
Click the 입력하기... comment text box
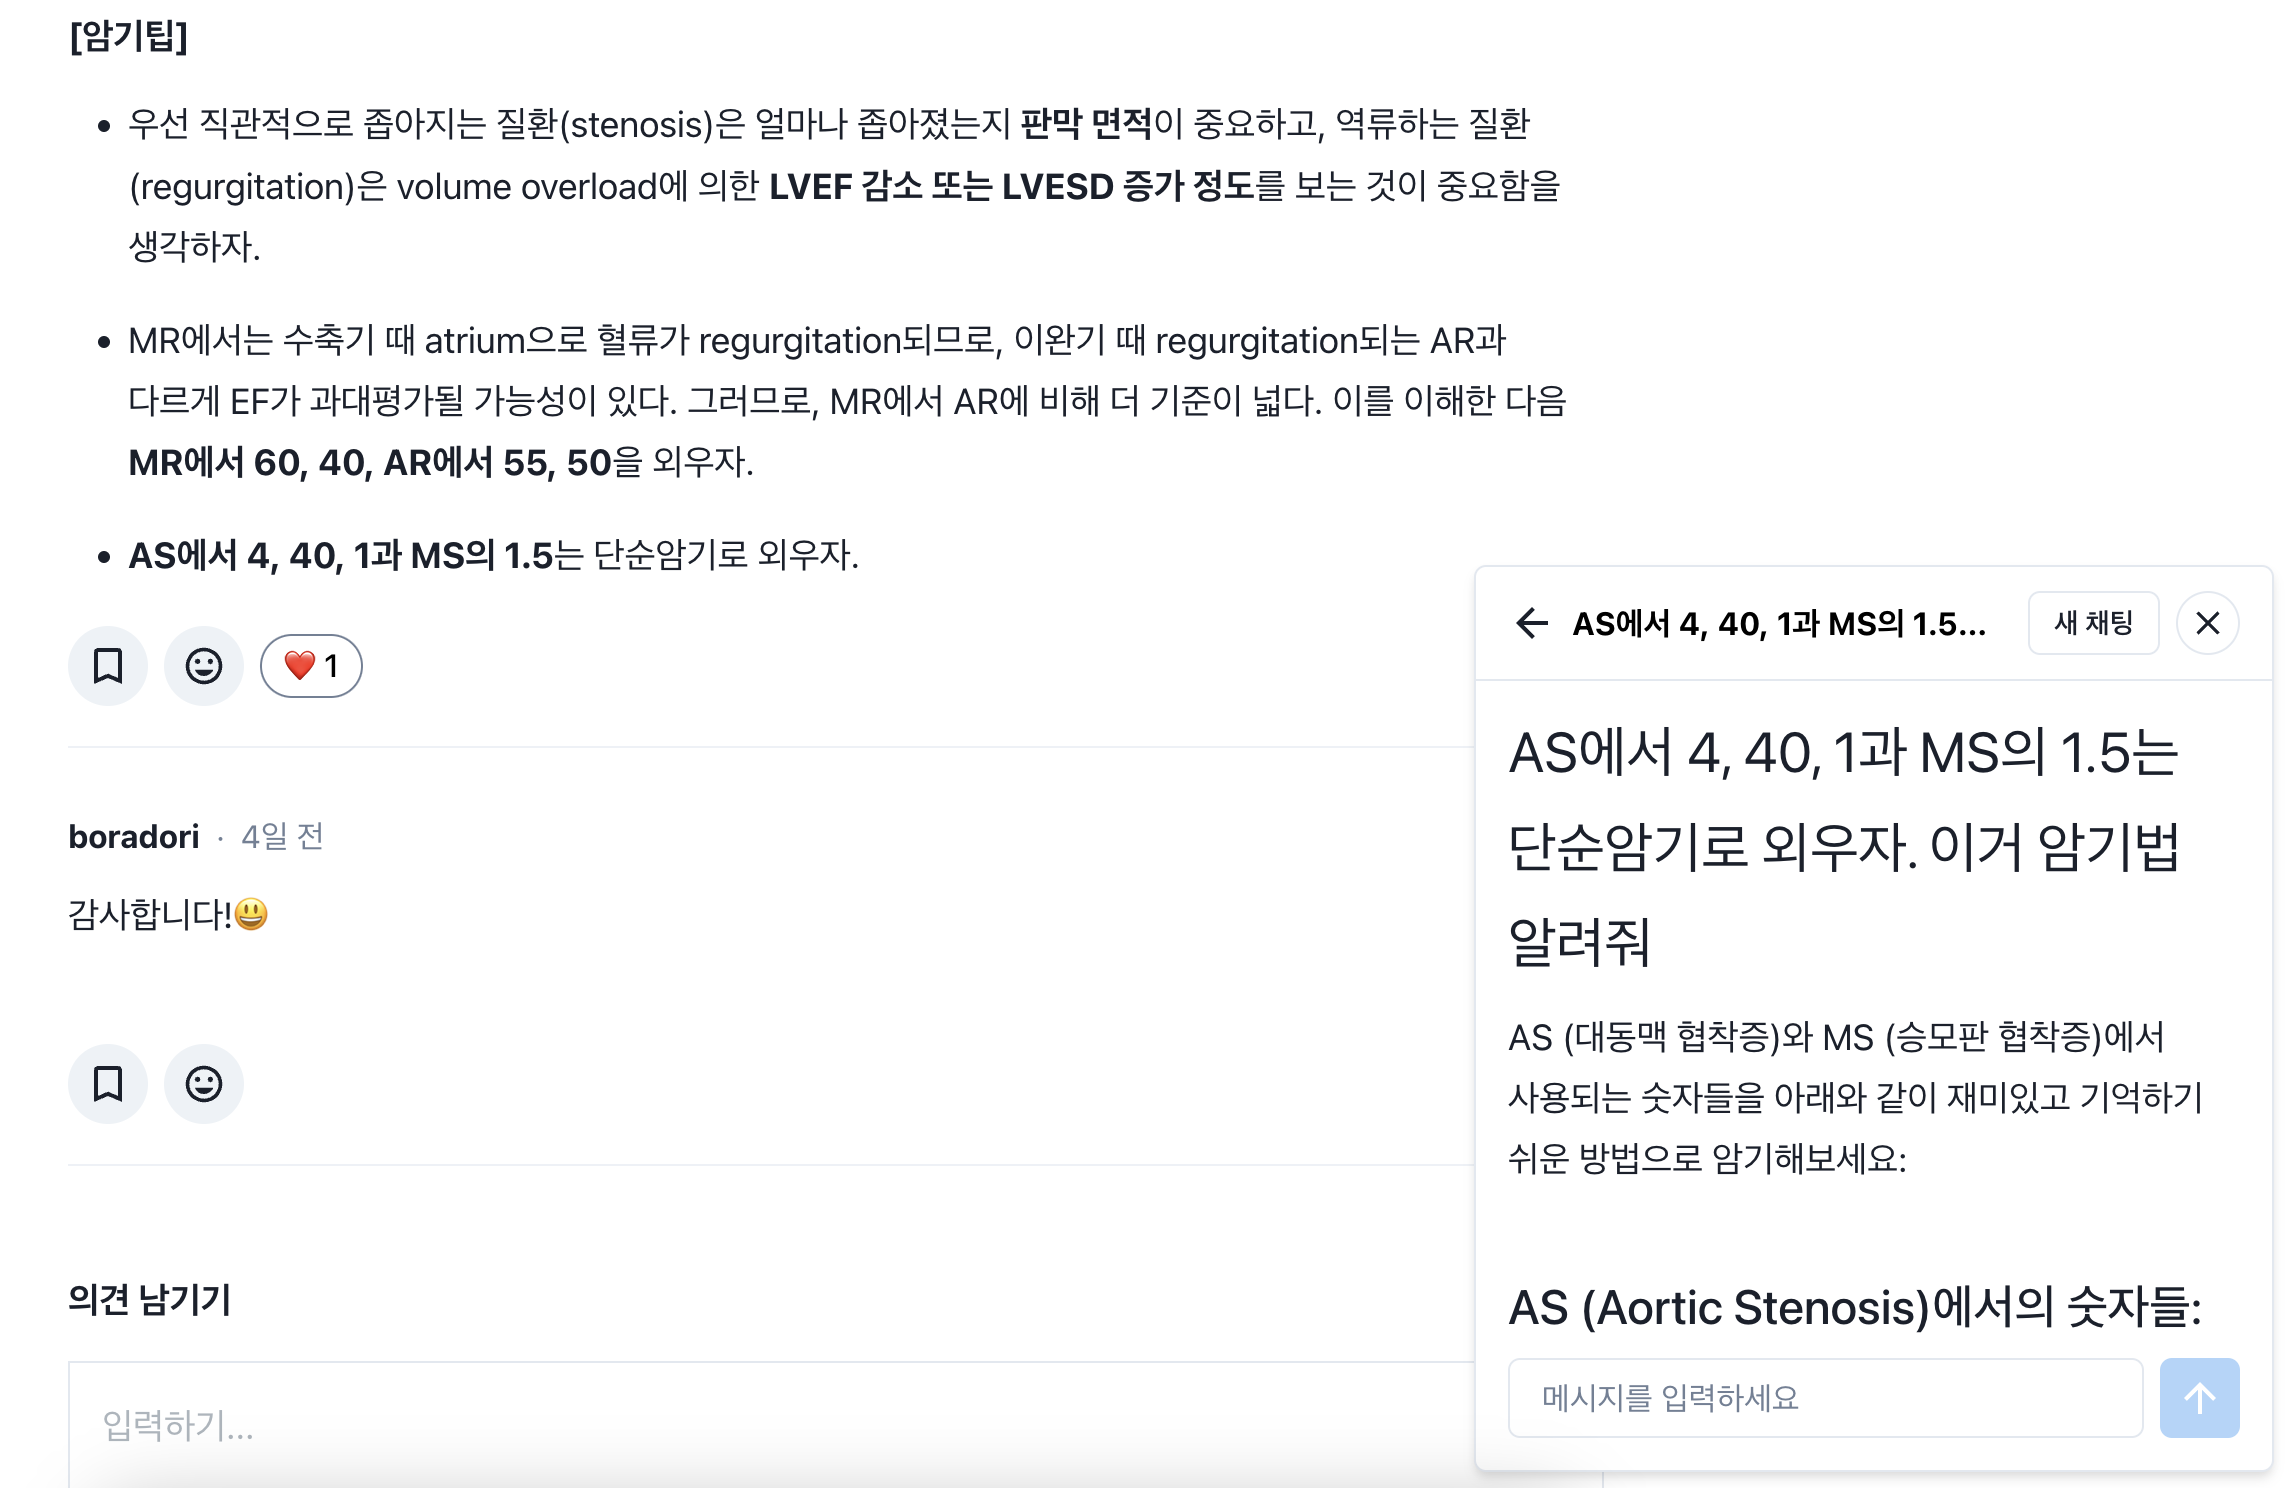770,1424
